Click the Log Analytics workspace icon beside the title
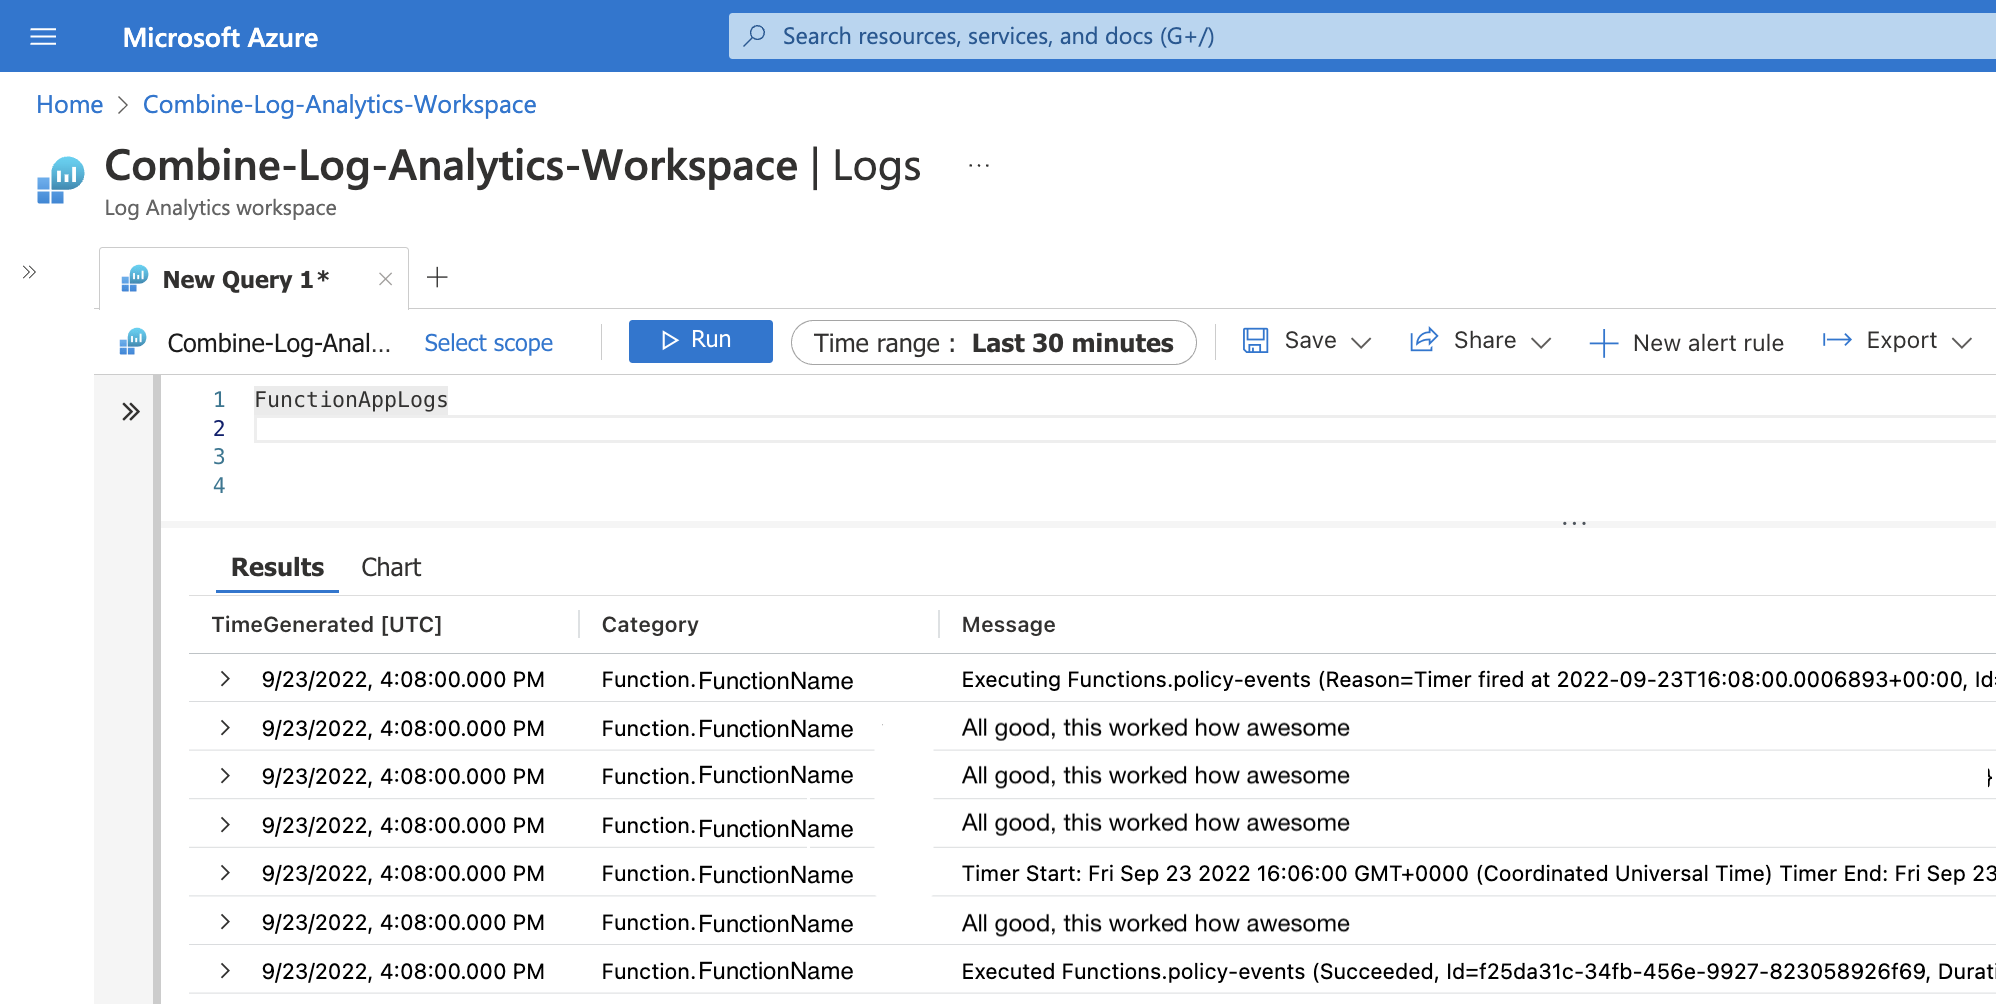 coord(61,180)
